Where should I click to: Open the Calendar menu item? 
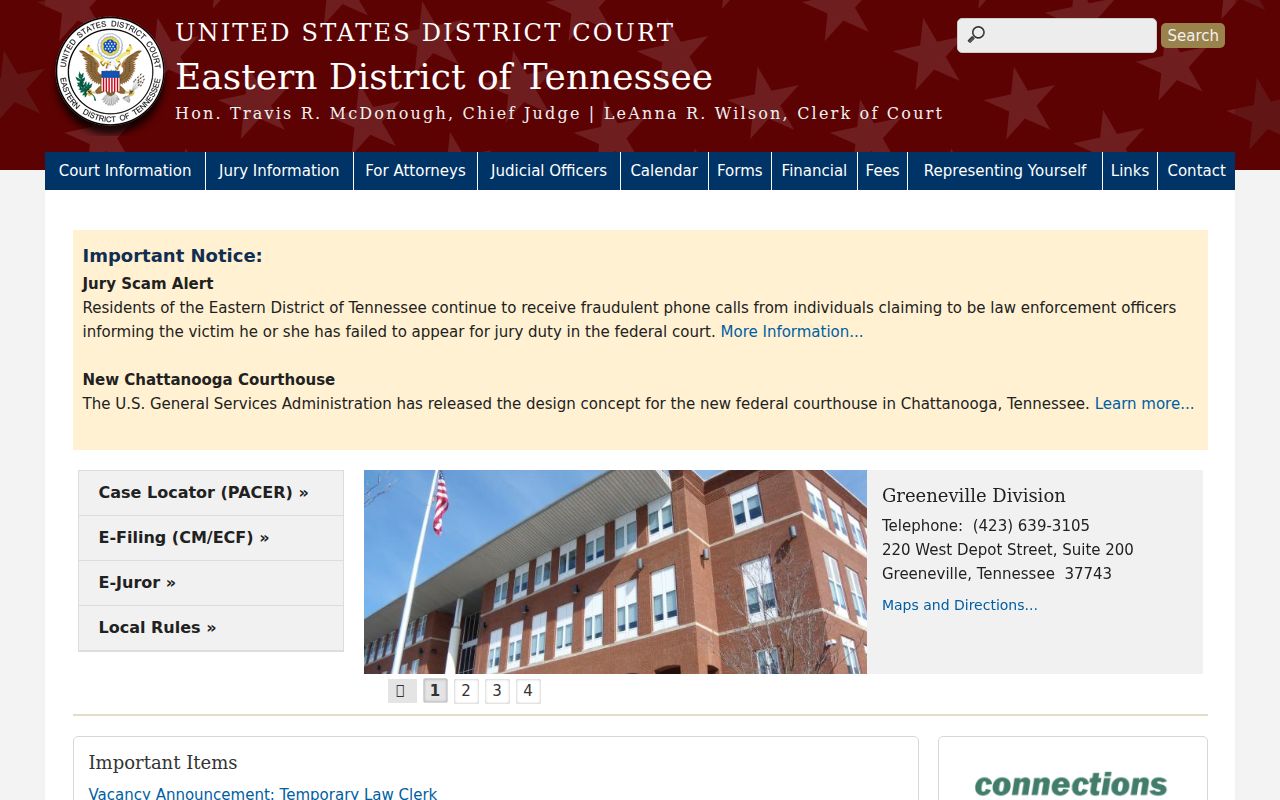click(x=664, y=171)
